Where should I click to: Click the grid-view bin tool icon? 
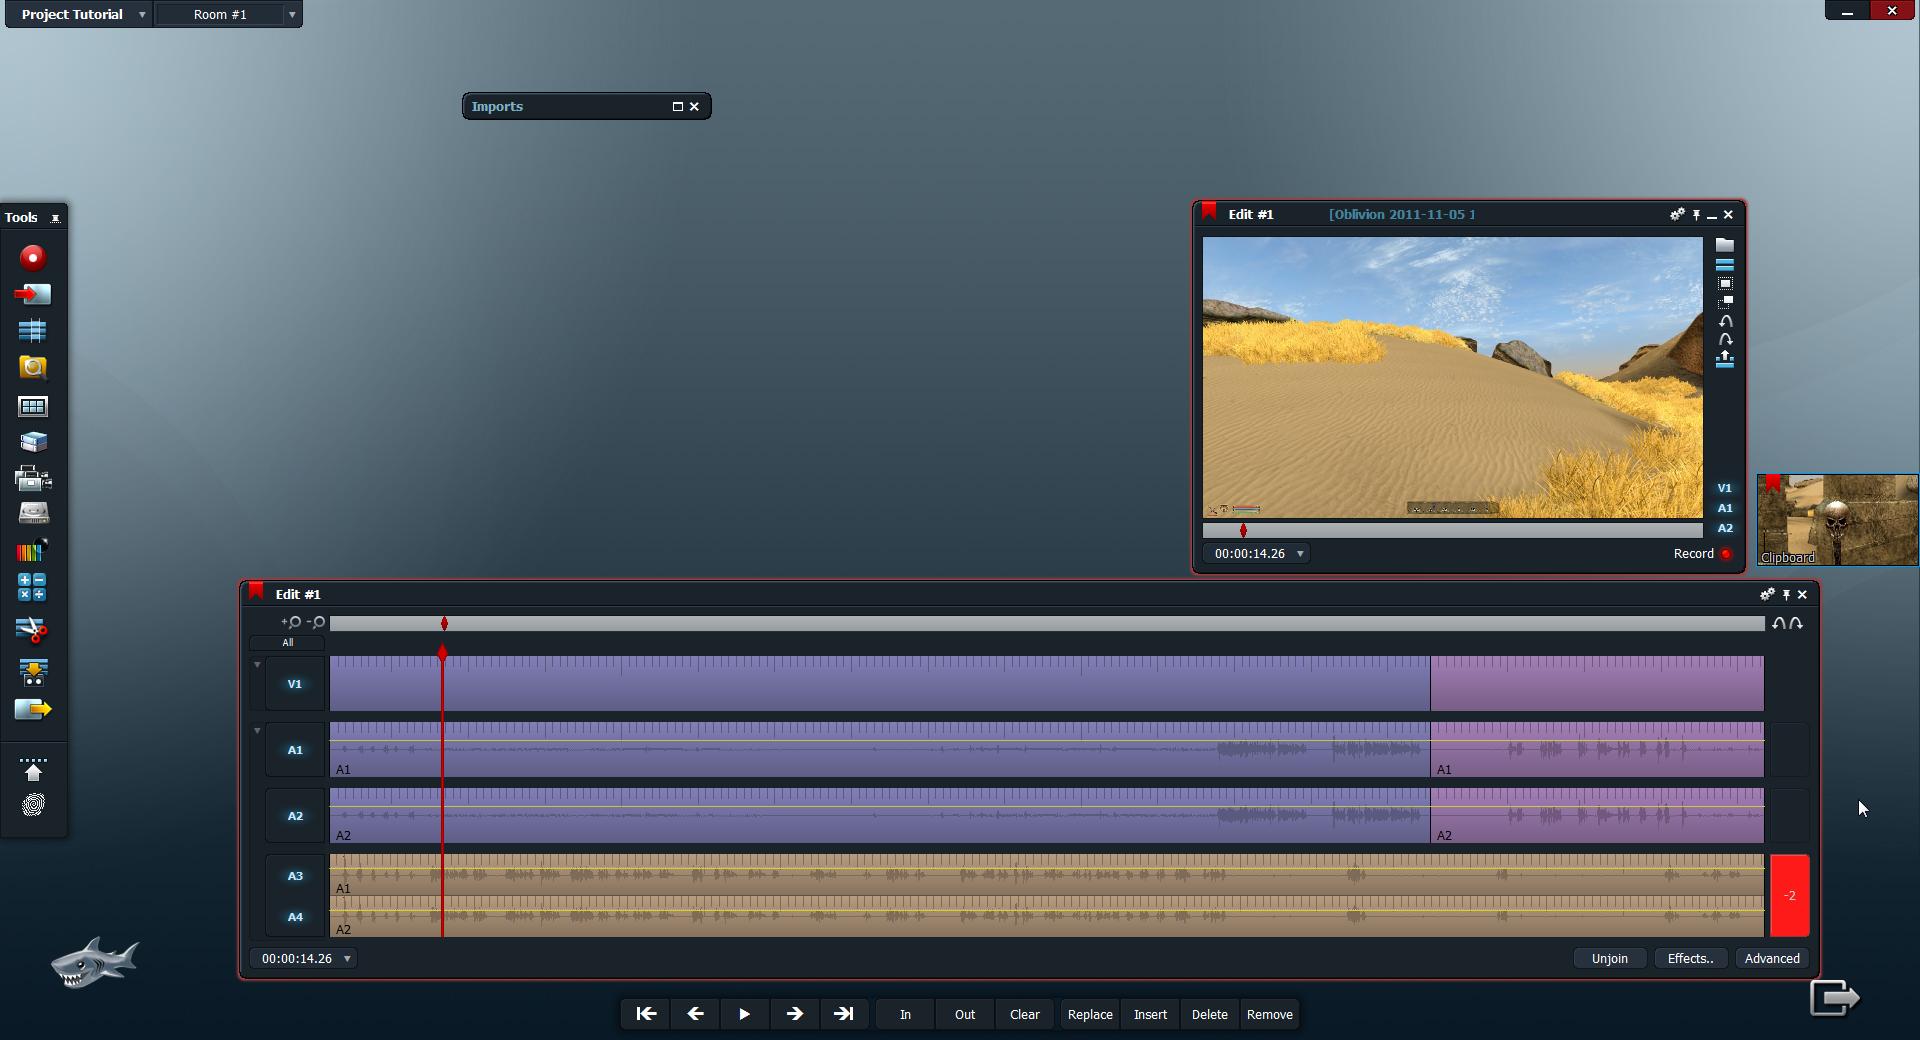(33, 406)
